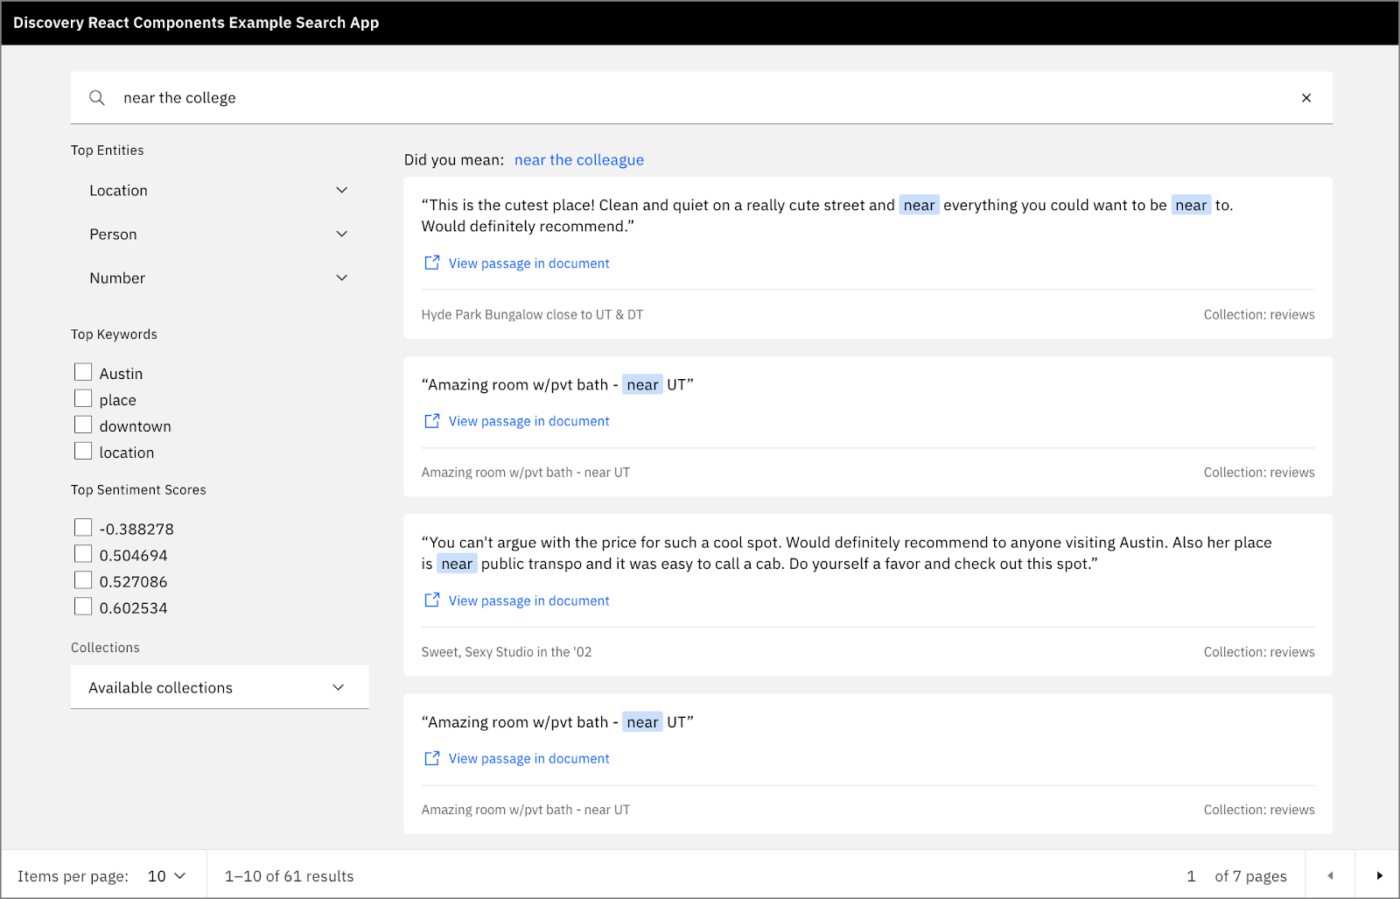Check the Austin keyword checkbox
1400x899 pixels.
pyautogui.click(x=83, y=372)
